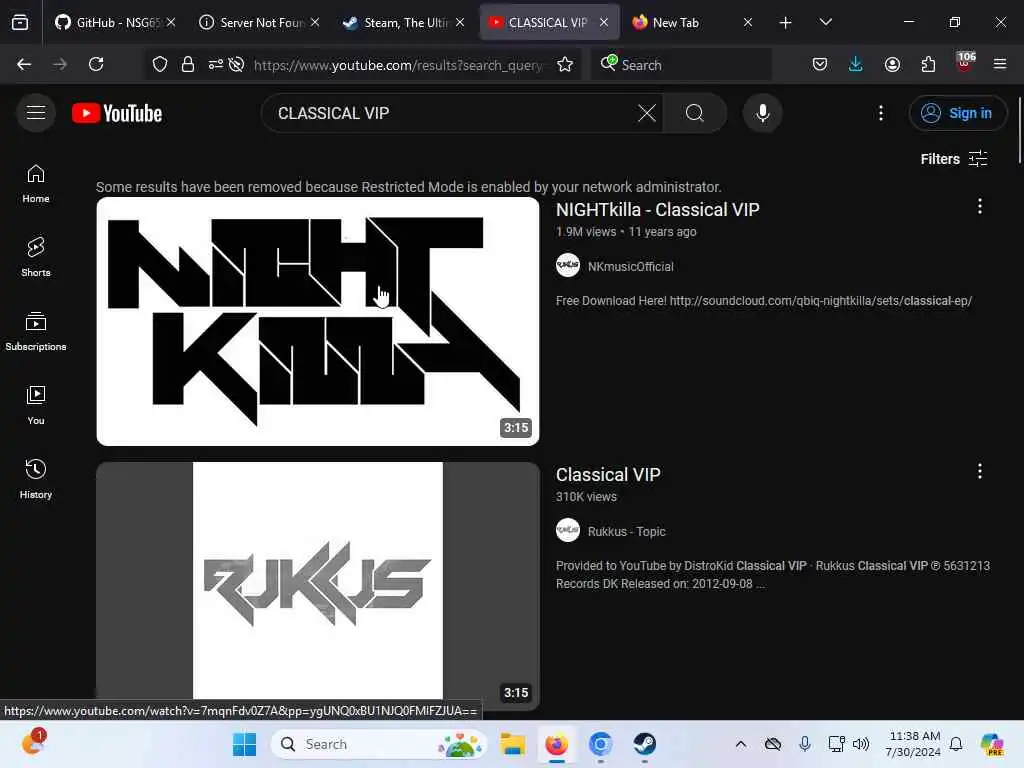1024x768 pixels.
Task: Open the Classical VIP 310K views title
Action: pyautogui.click(x=608, y=475)
